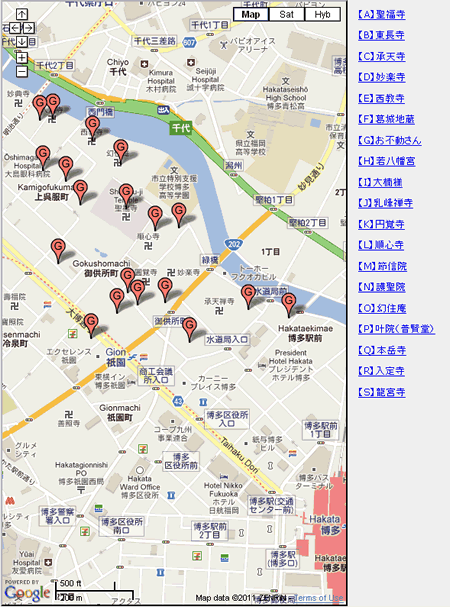
Task: Open link 【M】節信院
Action: point(382,266)
